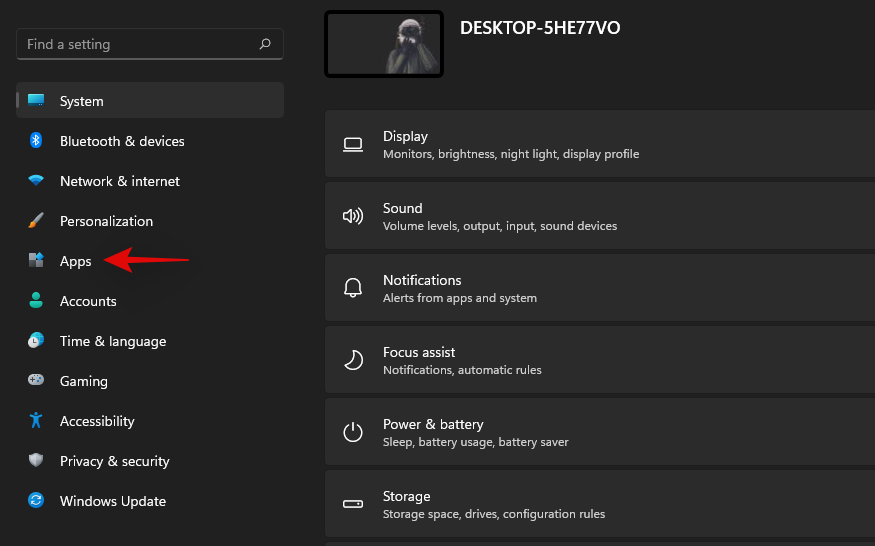This screenshot has height=546, width=875.
Task: Click the Gaming controller icon
Action: point(36,381)
